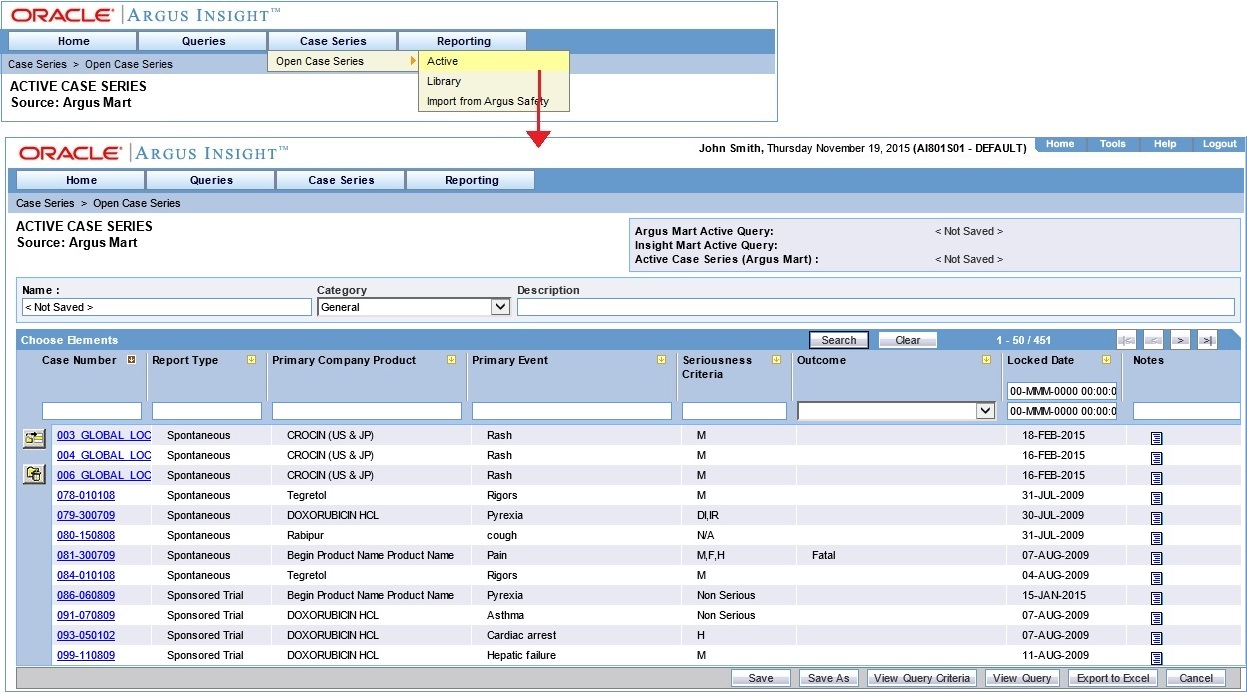Open Reporting tab in upper menu snippet

[x=463, y=41]
